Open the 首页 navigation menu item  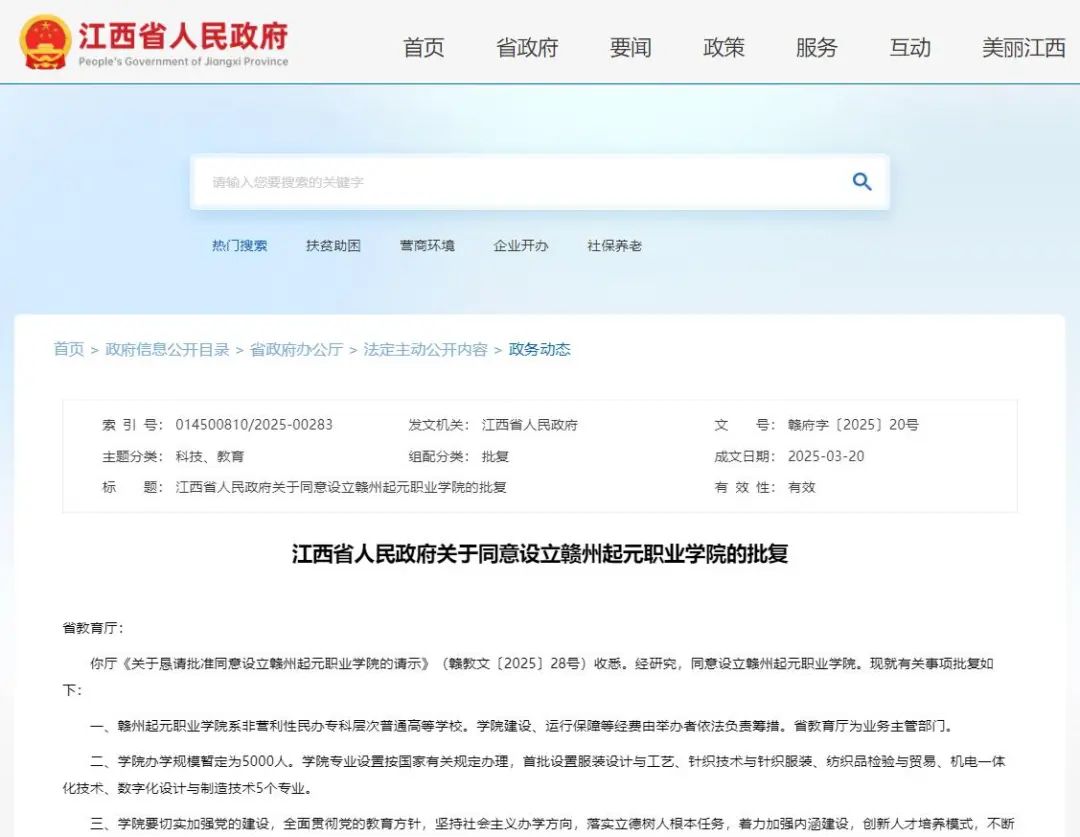(423, 48)
